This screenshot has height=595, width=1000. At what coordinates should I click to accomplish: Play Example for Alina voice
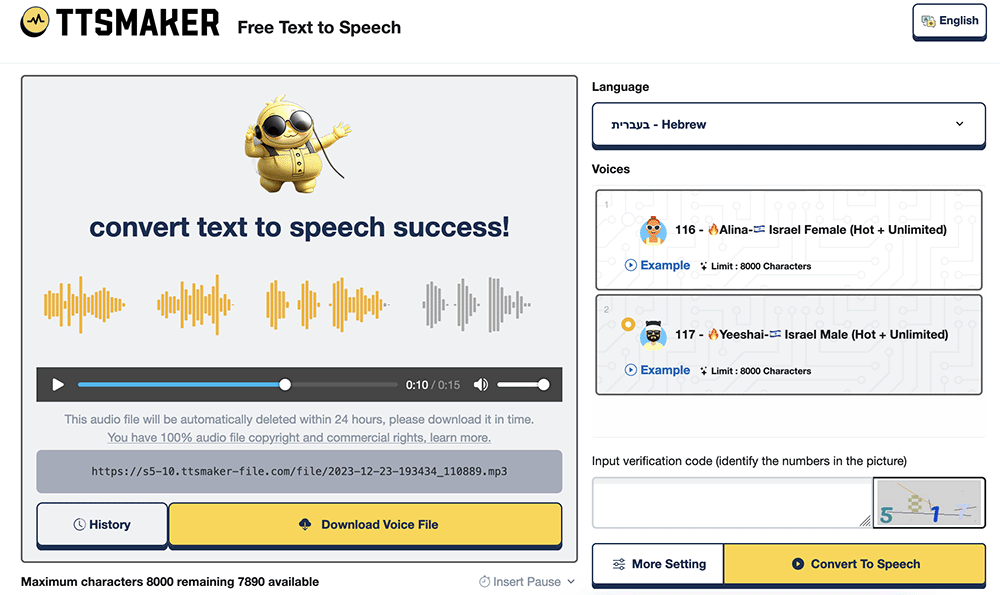[658, 265]
